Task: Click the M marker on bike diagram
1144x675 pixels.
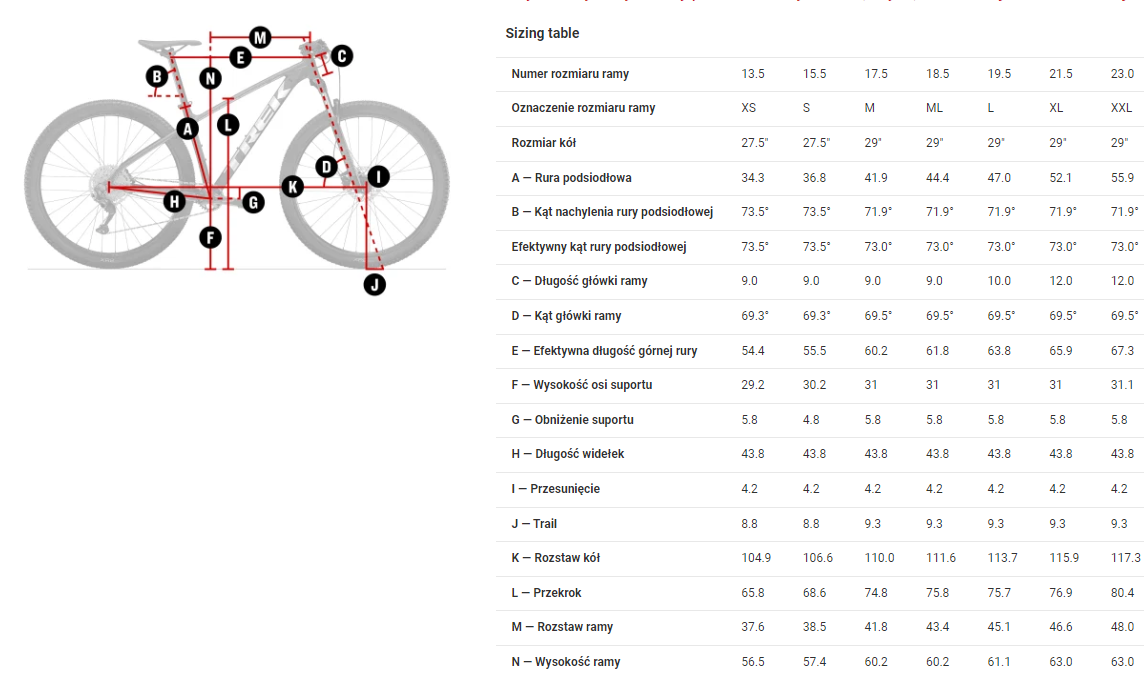Action: tap(260, 37)
